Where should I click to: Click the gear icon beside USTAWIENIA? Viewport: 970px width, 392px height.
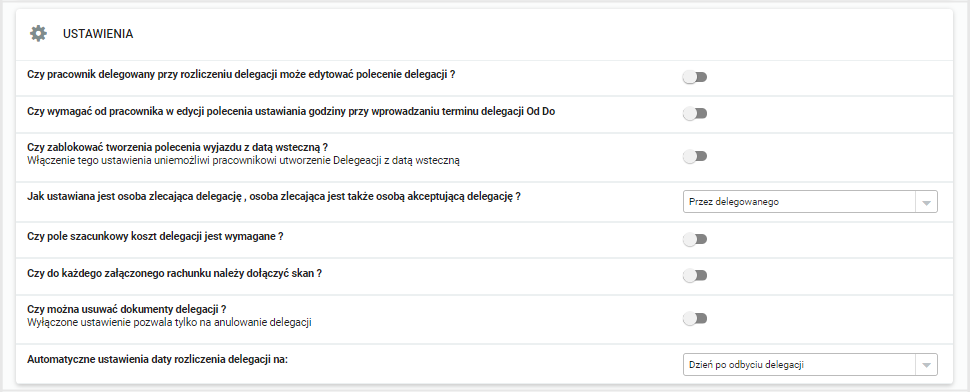[x=38, y=33]
